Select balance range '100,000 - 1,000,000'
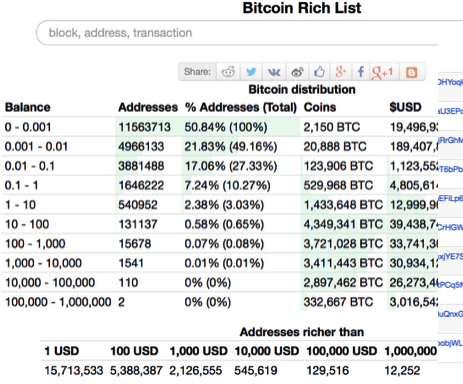The image size is (463, 384). point(58,302)
